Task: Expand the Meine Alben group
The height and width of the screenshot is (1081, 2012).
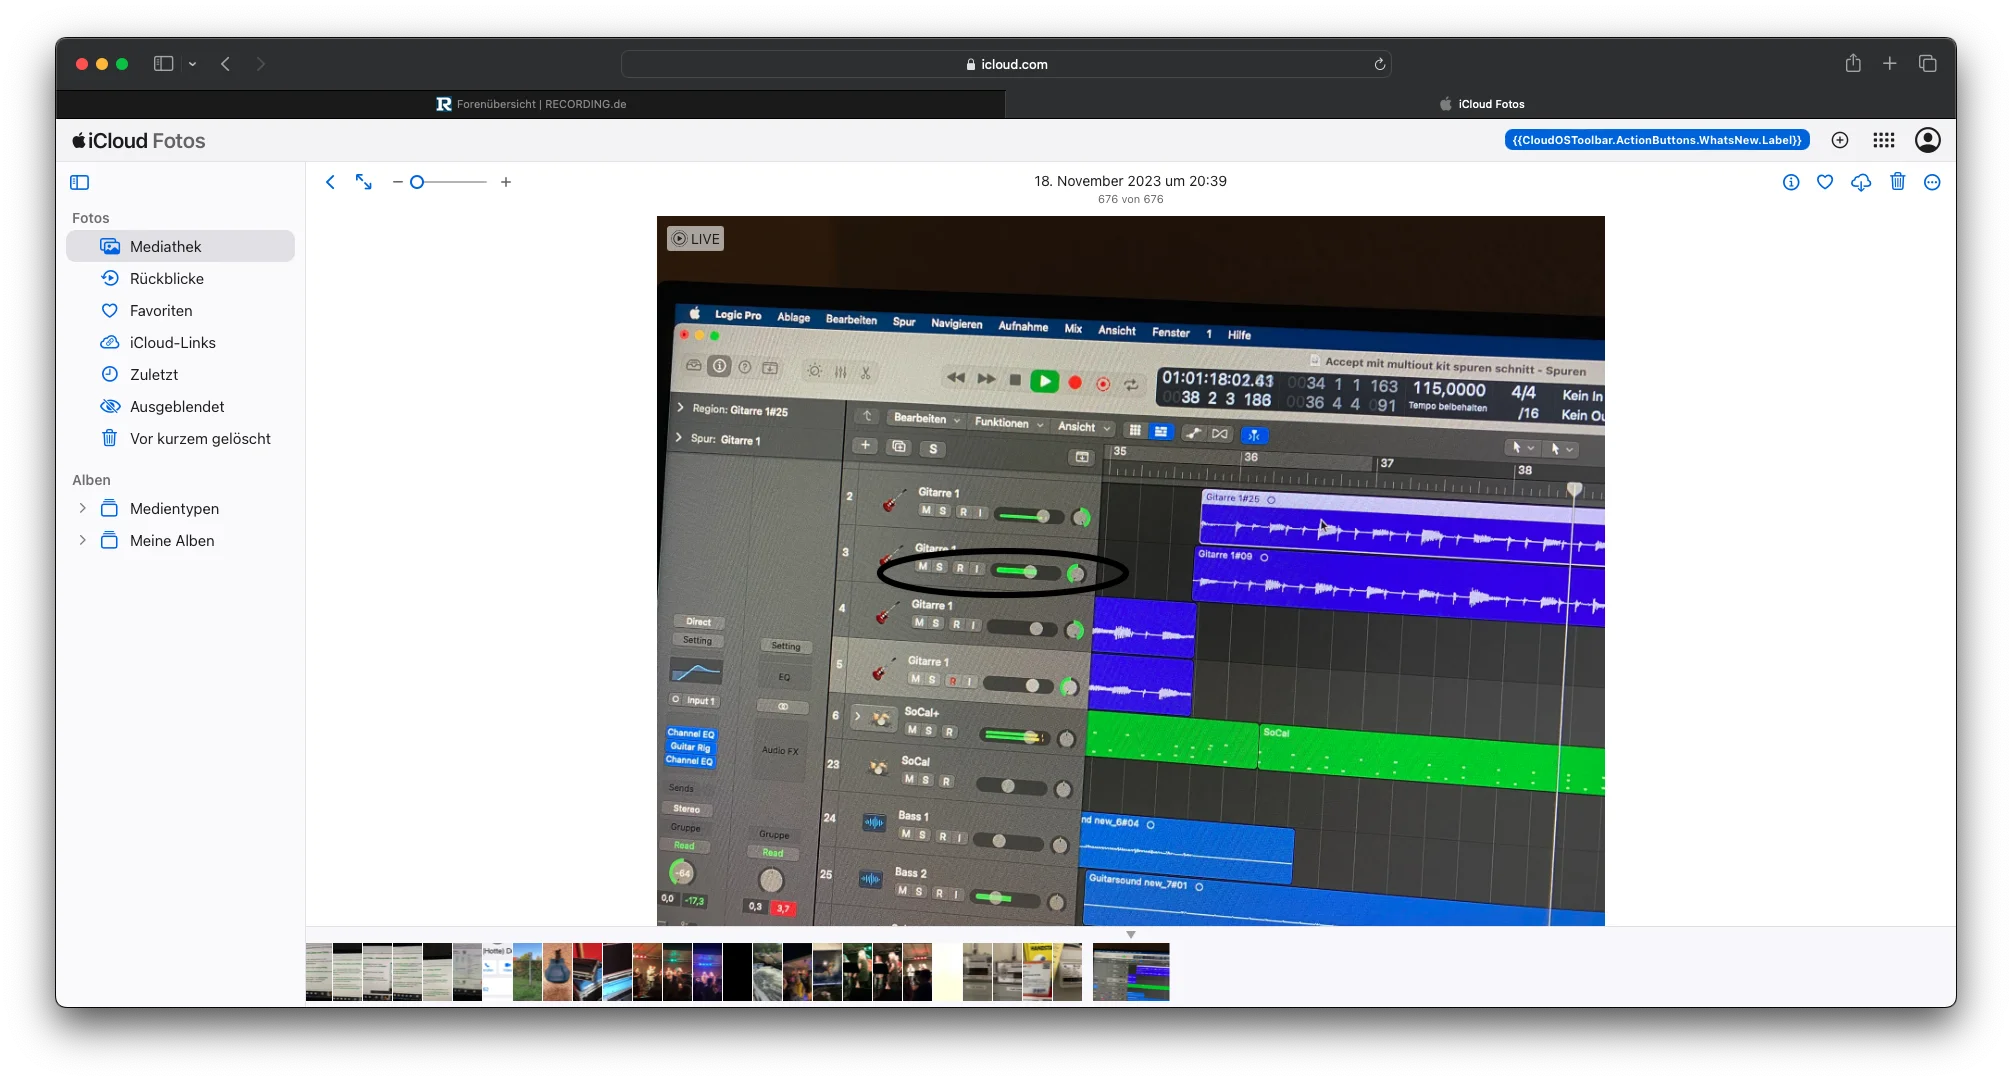Action: pyautogui.click(x=83, y=540)
